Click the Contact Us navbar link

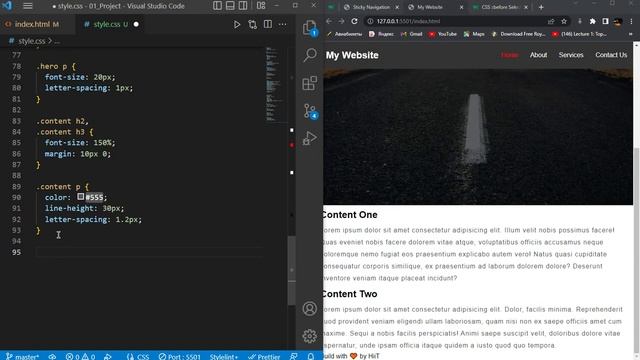tap(611, 55)
